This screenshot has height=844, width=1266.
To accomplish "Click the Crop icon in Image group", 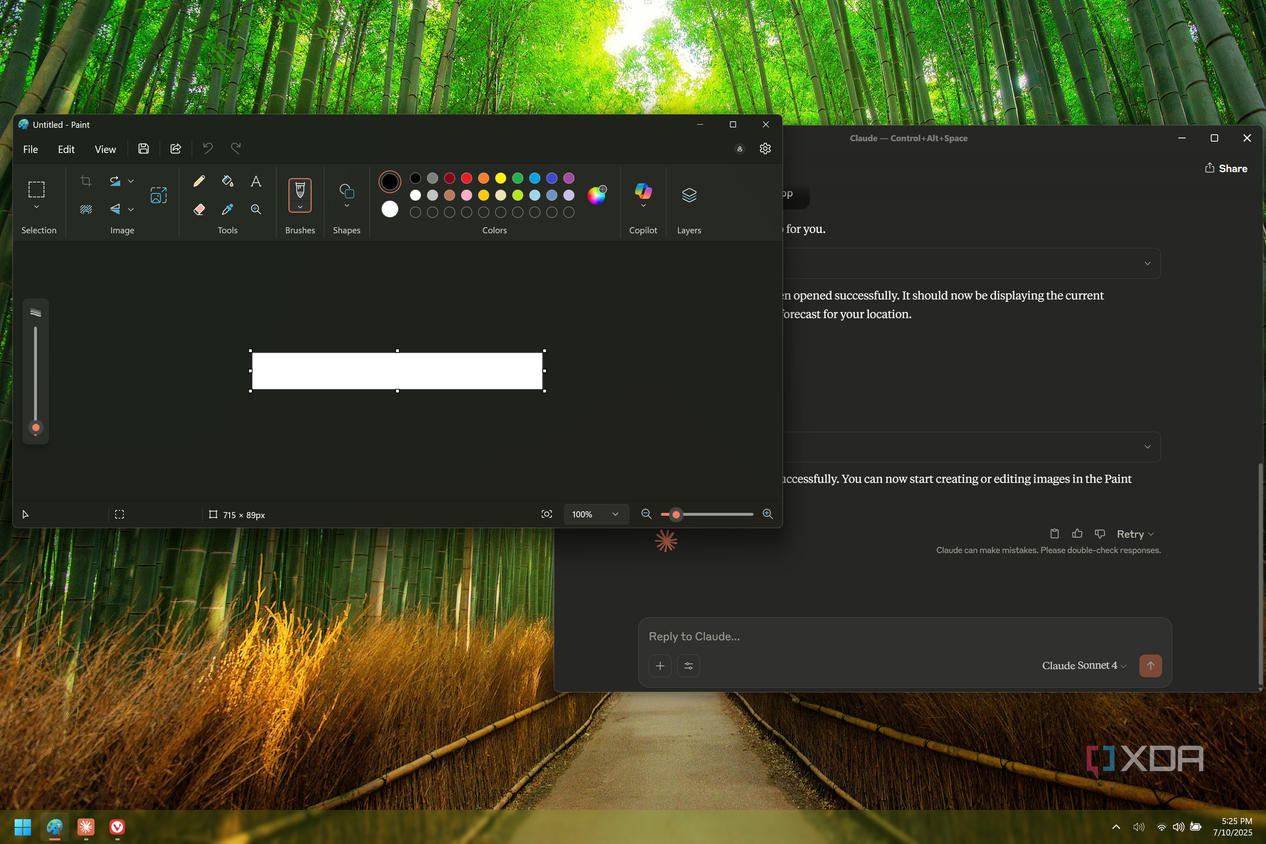I will [x=86, y=181].
